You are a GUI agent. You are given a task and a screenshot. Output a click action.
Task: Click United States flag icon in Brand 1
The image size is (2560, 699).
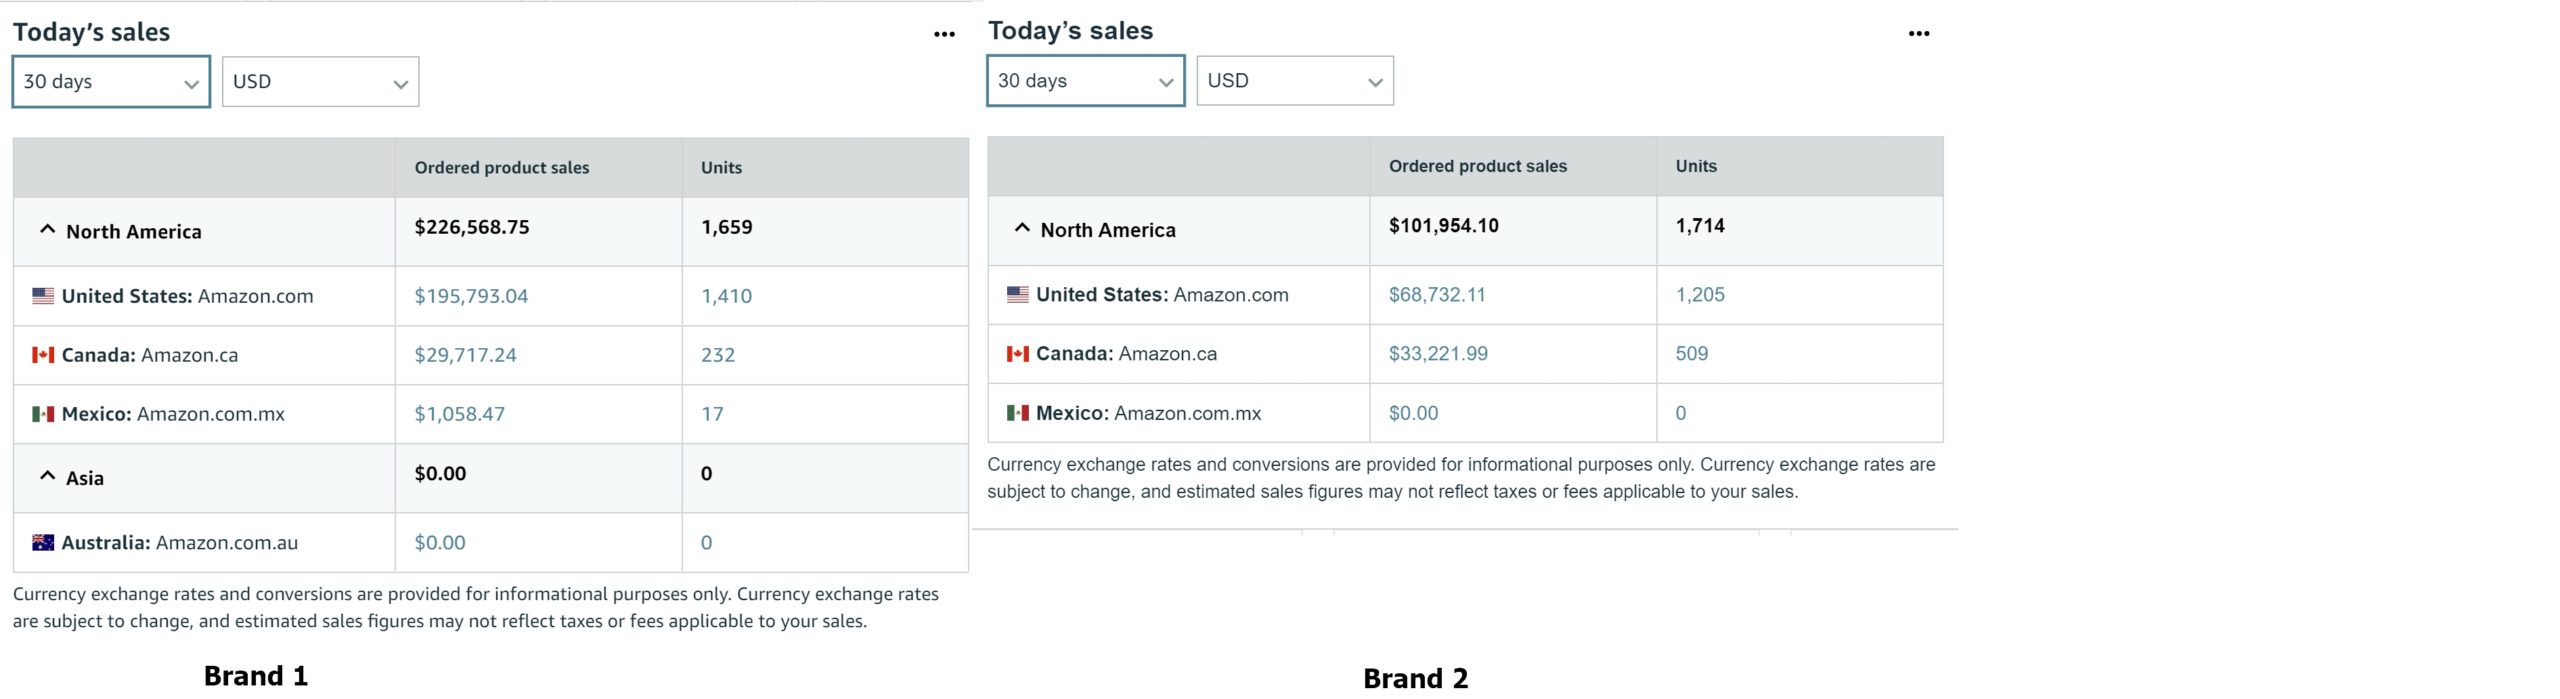pyautogui.click(x=43, y=296)
